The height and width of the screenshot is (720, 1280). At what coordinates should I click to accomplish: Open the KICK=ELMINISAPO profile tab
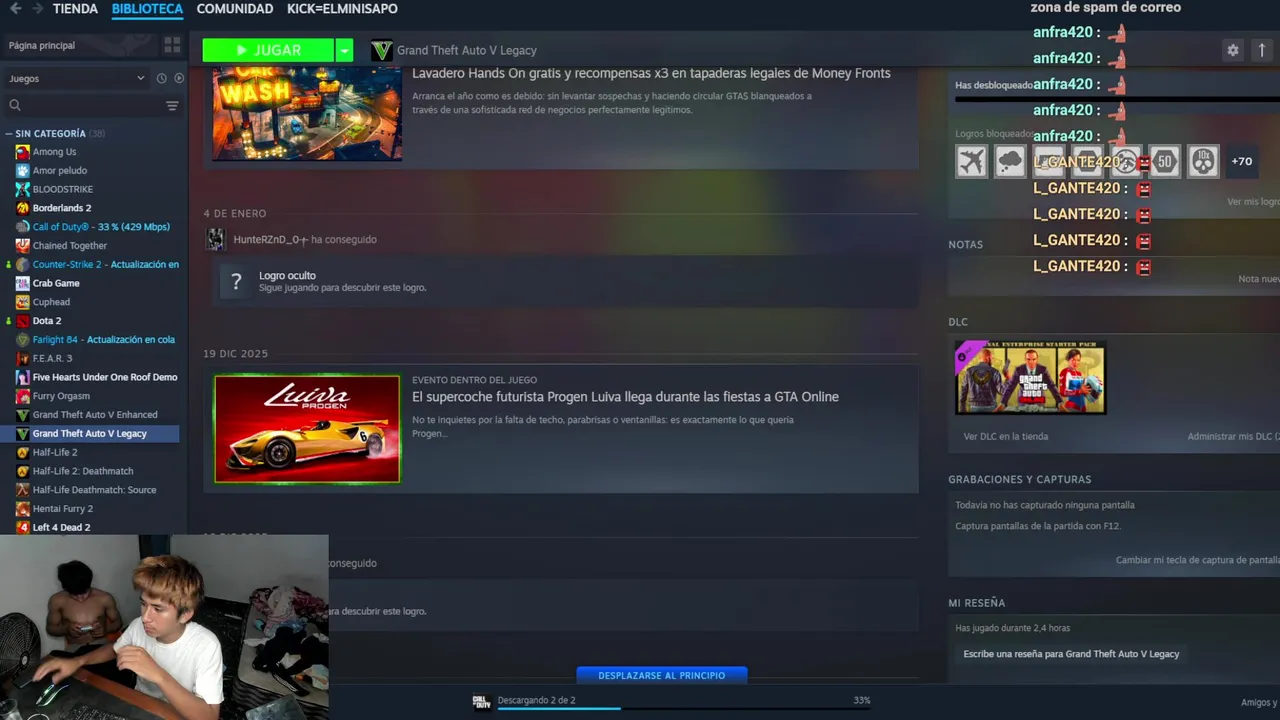tap(342, 9)
